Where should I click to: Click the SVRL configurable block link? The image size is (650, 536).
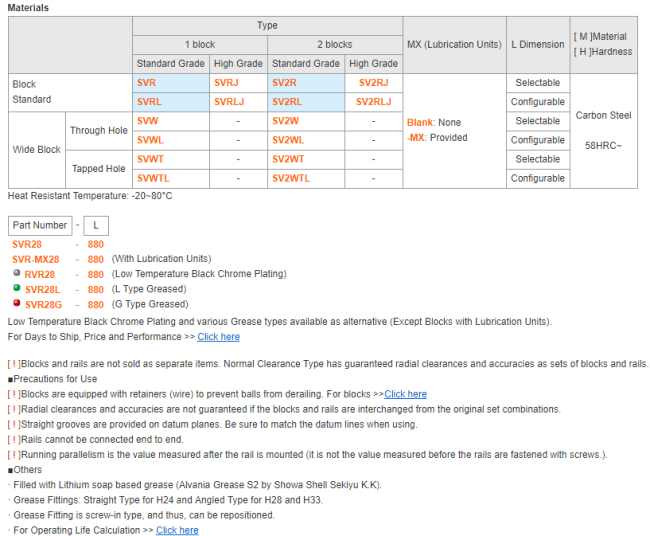[149, 102]
